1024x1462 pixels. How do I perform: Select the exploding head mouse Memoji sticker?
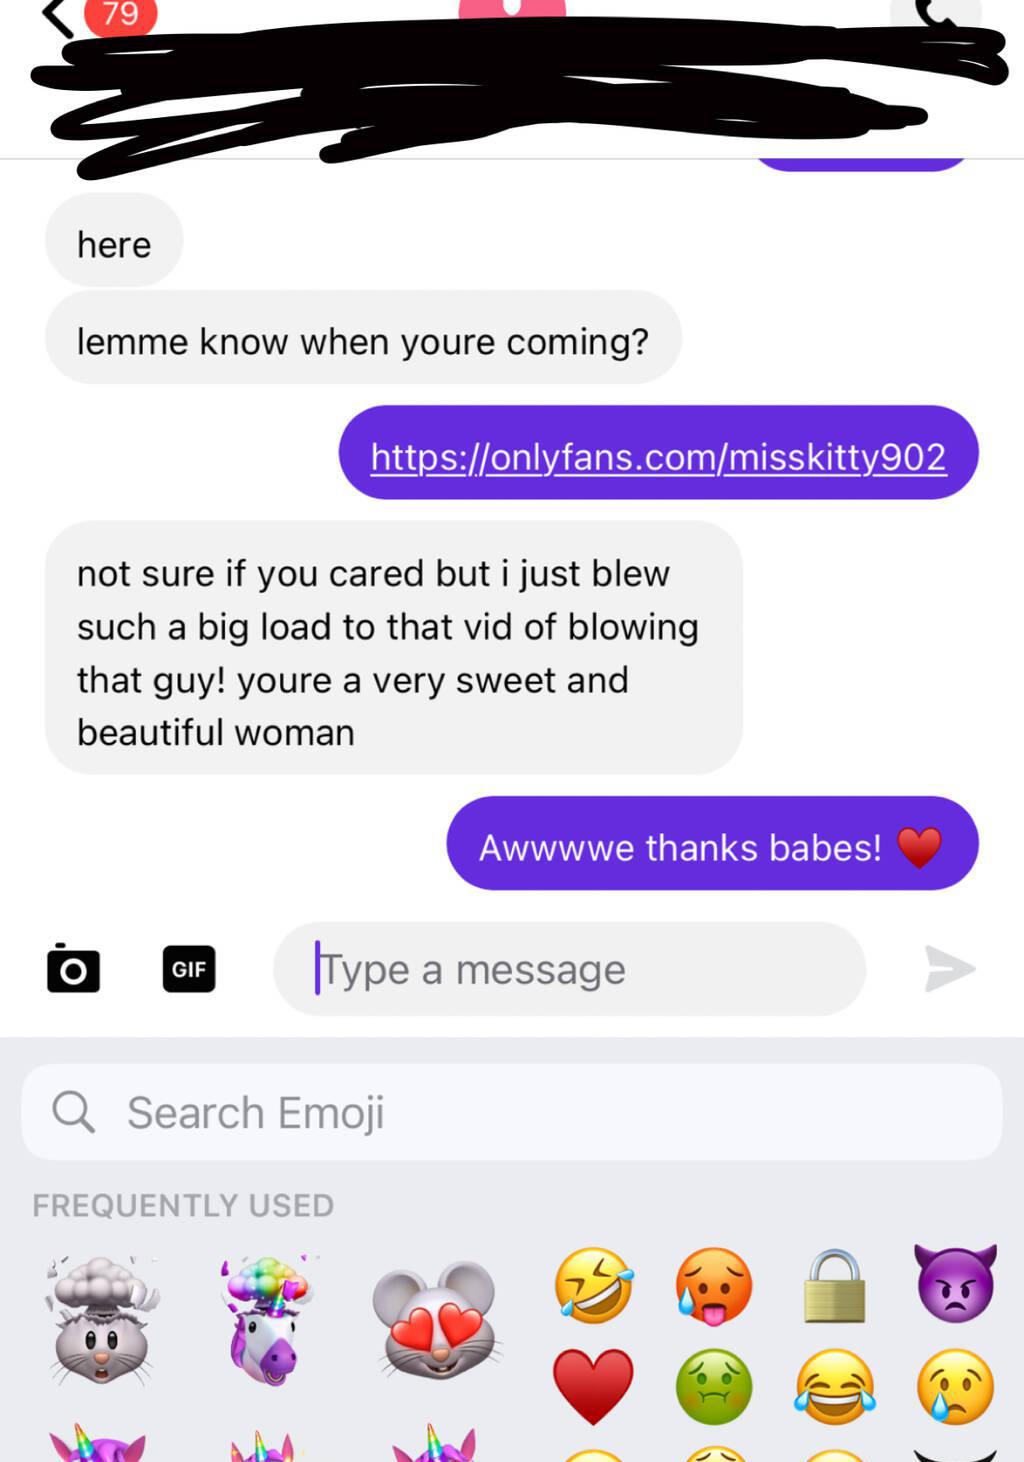point(102,1320)
